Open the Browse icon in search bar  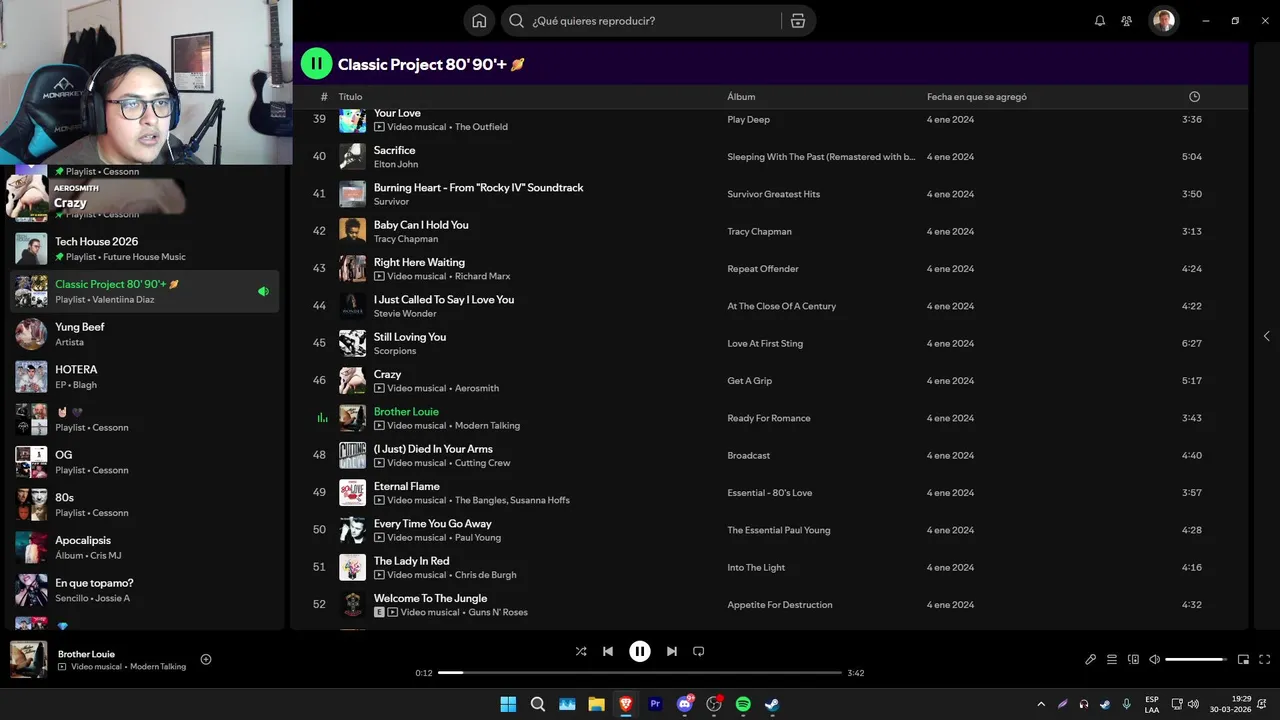(x=797, y=20)
